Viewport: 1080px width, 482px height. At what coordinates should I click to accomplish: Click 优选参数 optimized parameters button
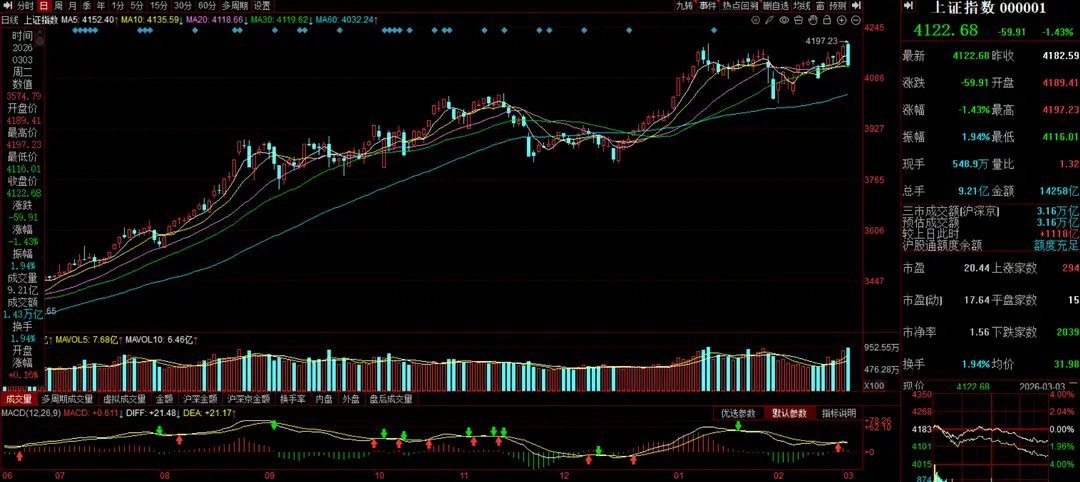pos(738,413)
